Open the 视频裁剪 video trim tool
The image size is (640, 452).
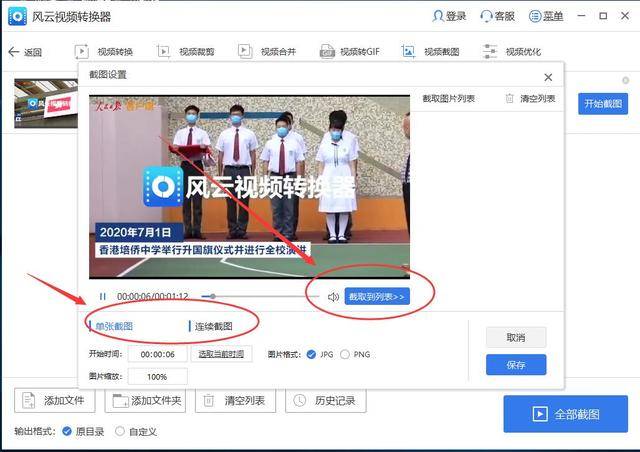[186, 51]
